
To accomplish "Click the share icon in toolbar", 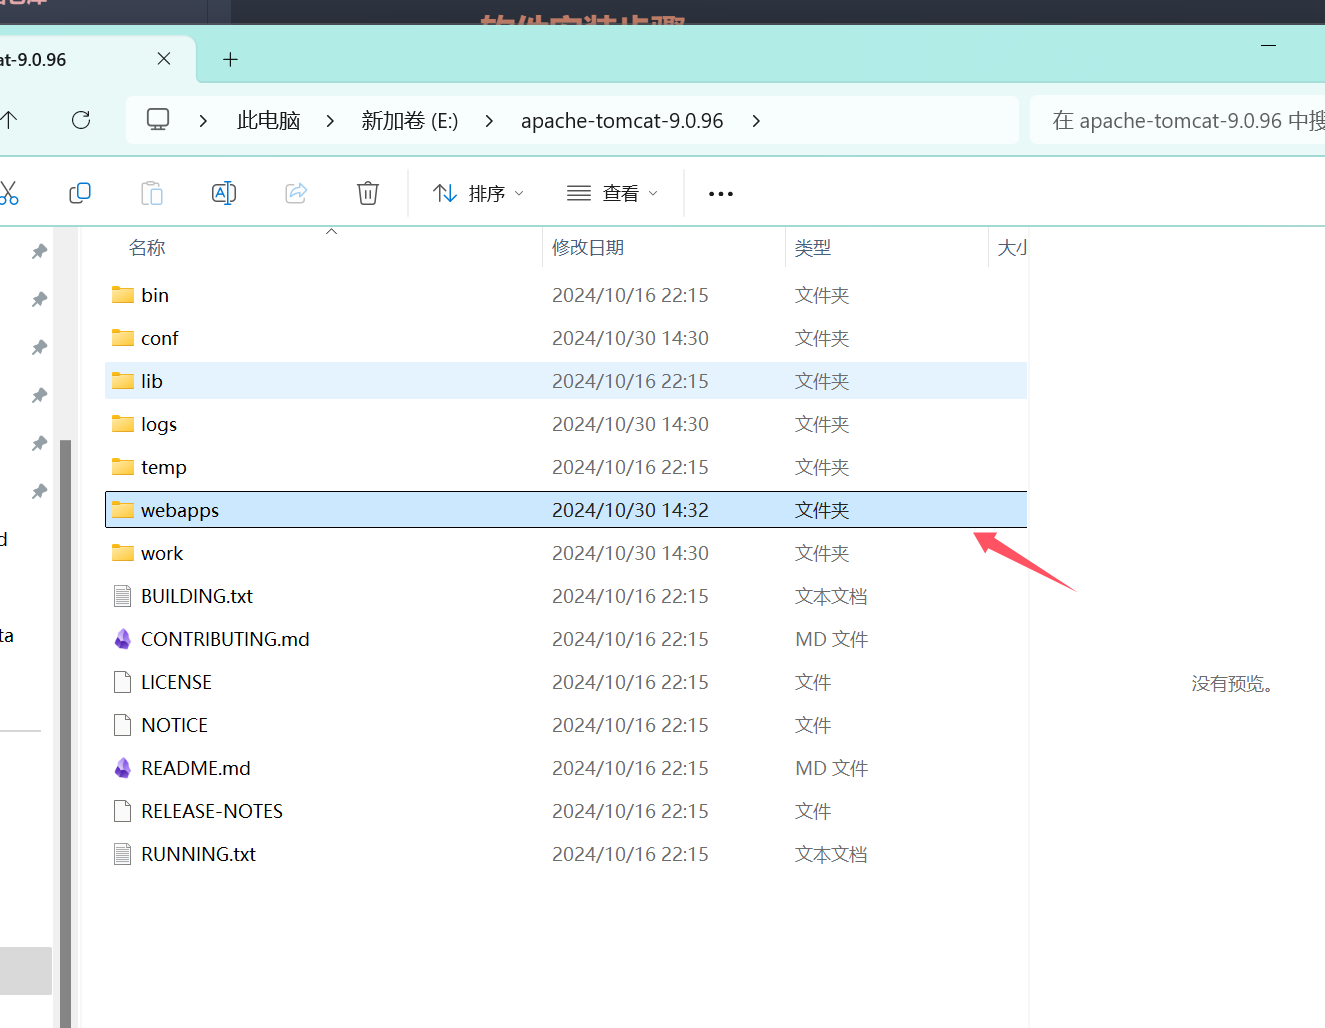I will click(296, 193).
